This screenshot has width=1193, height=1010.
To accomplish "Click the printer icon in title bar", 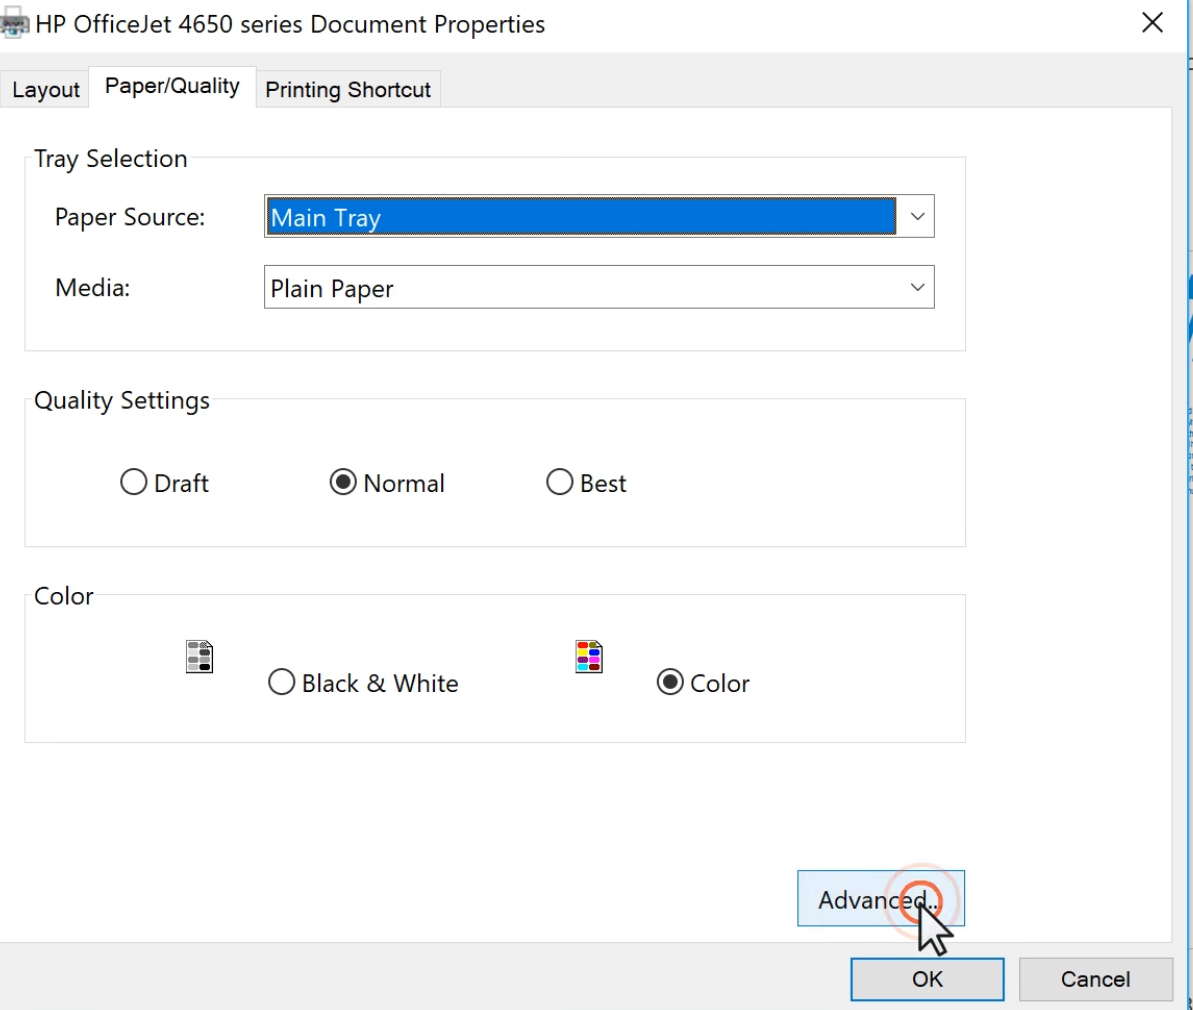I will (14, 24).
